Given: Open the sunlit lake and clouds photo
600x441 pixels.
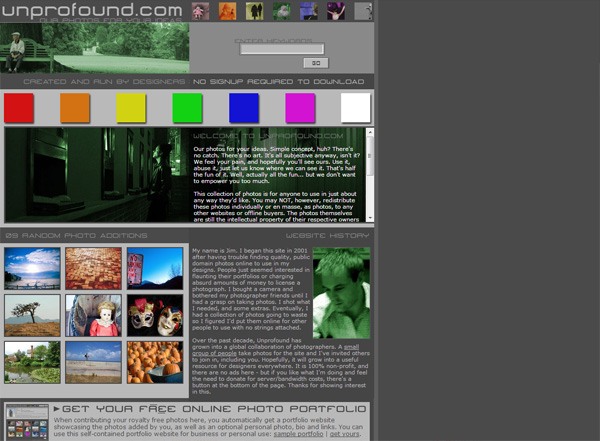Looking at the screenshot, I should click(32, 268).
